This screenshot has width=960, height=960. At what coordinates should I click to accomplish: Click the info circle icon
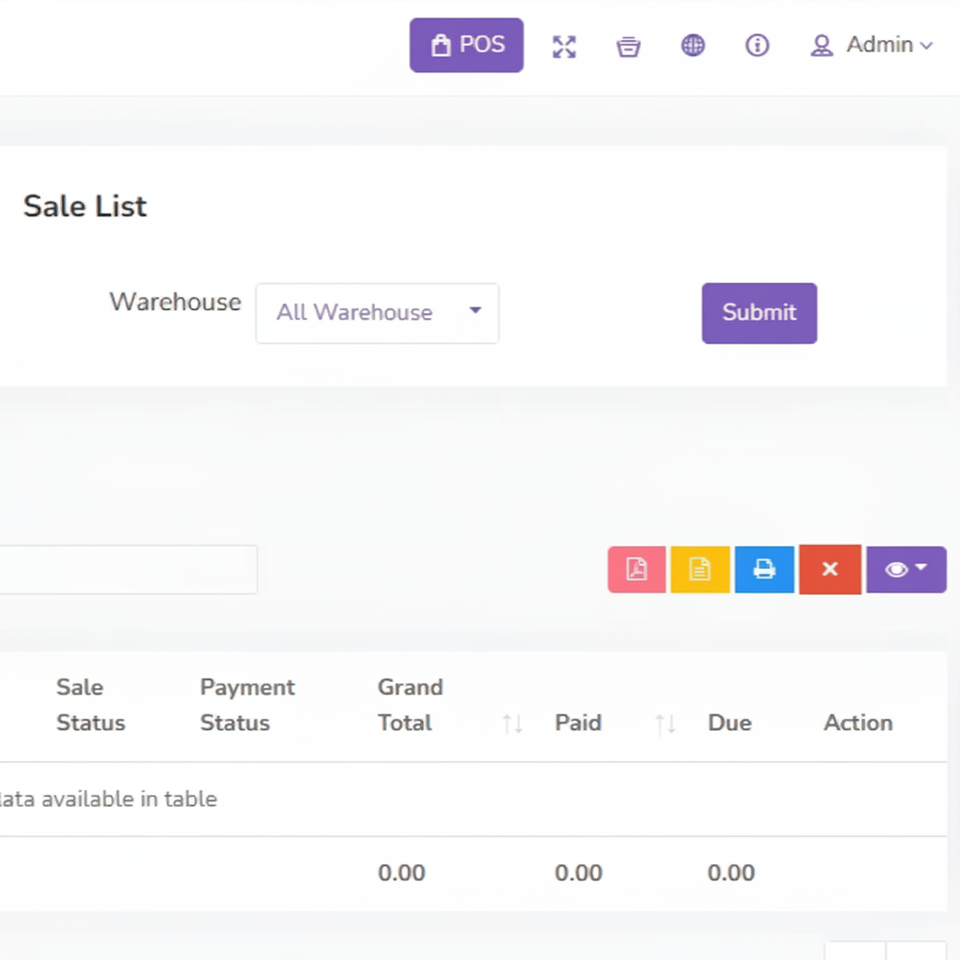757,45
